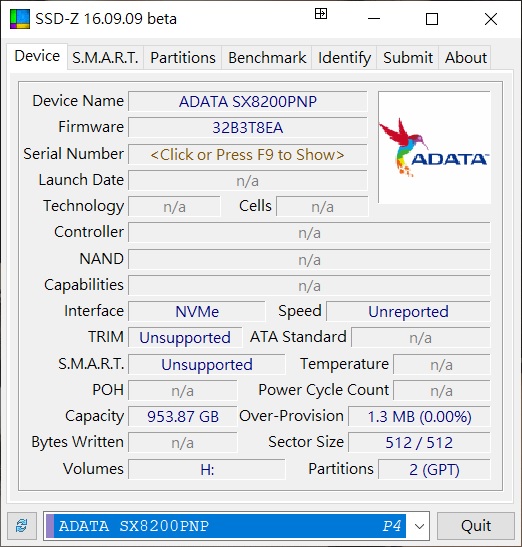The image size is (522, 547).
Task: Click the SSD-Z 16.09.09 beta window title
Action: pos(106,19)
